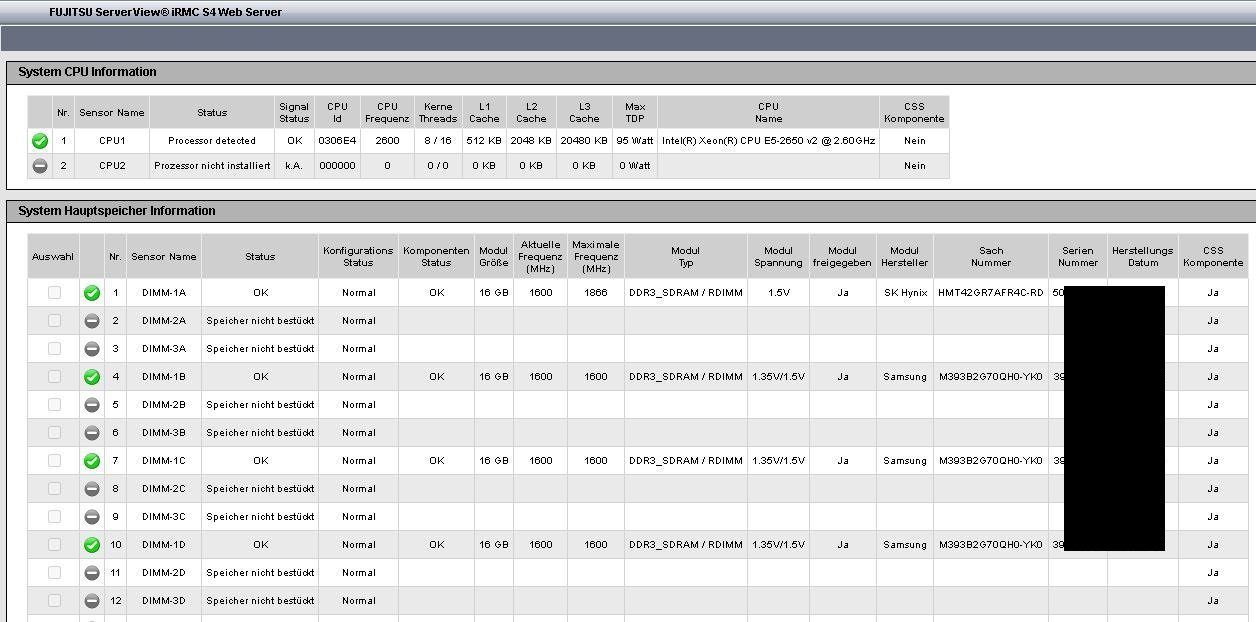Click the 'Processor detected' status cell
Screen dimensions: 1256x622
(x=212, y=141)
